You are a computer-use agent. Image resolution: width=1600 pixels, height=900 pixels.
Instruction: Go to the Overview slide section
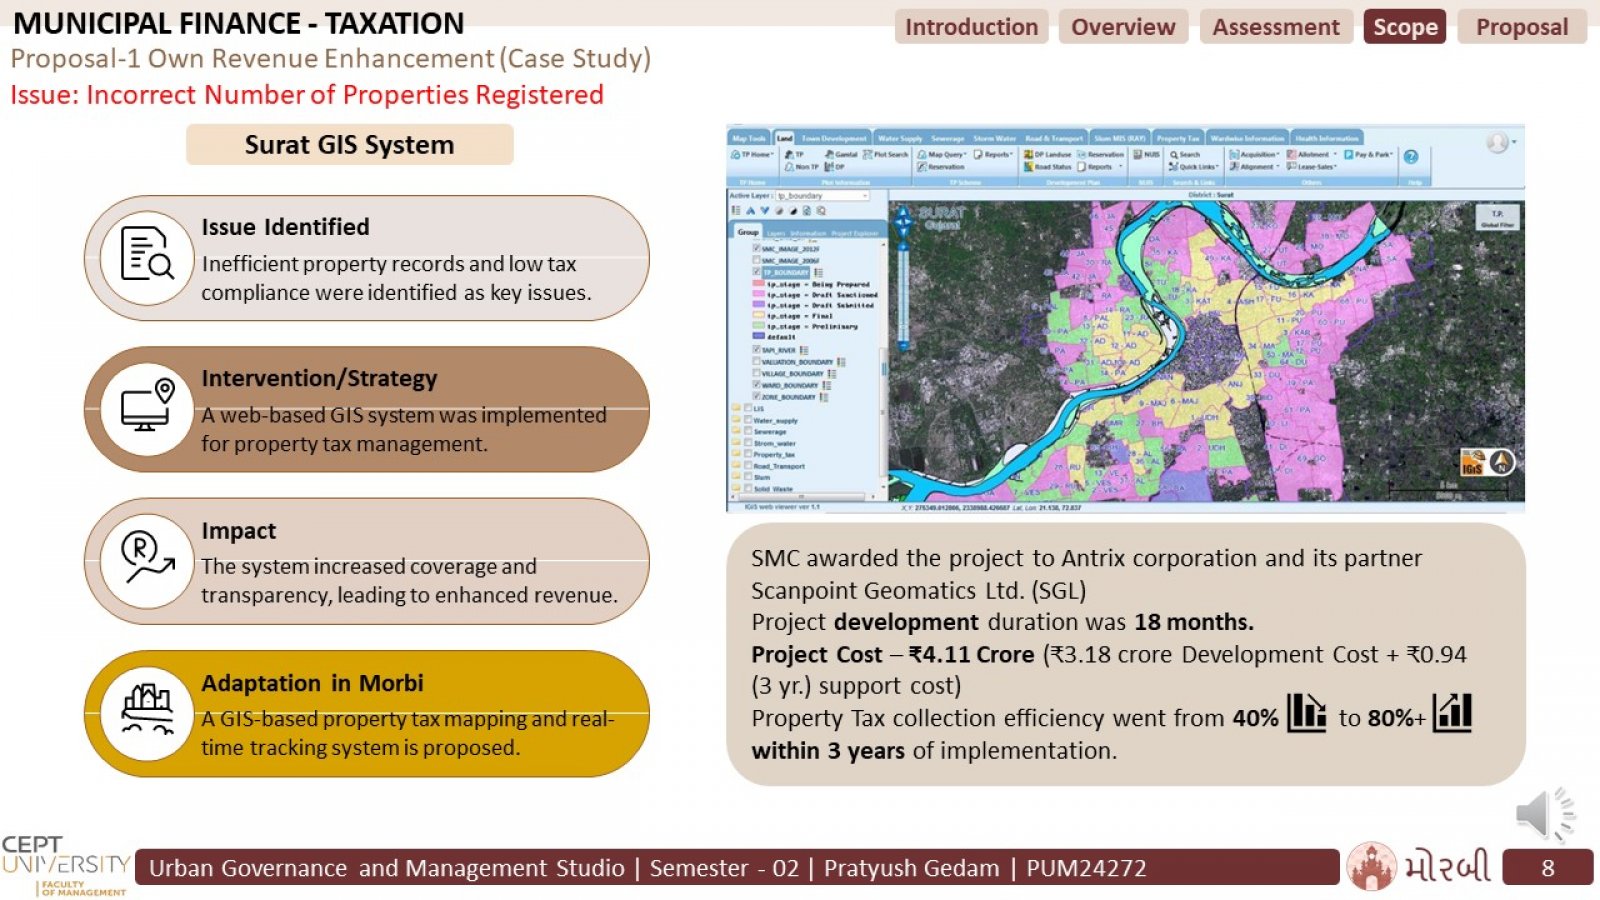pyautogui.click(x=1123, y=27)
